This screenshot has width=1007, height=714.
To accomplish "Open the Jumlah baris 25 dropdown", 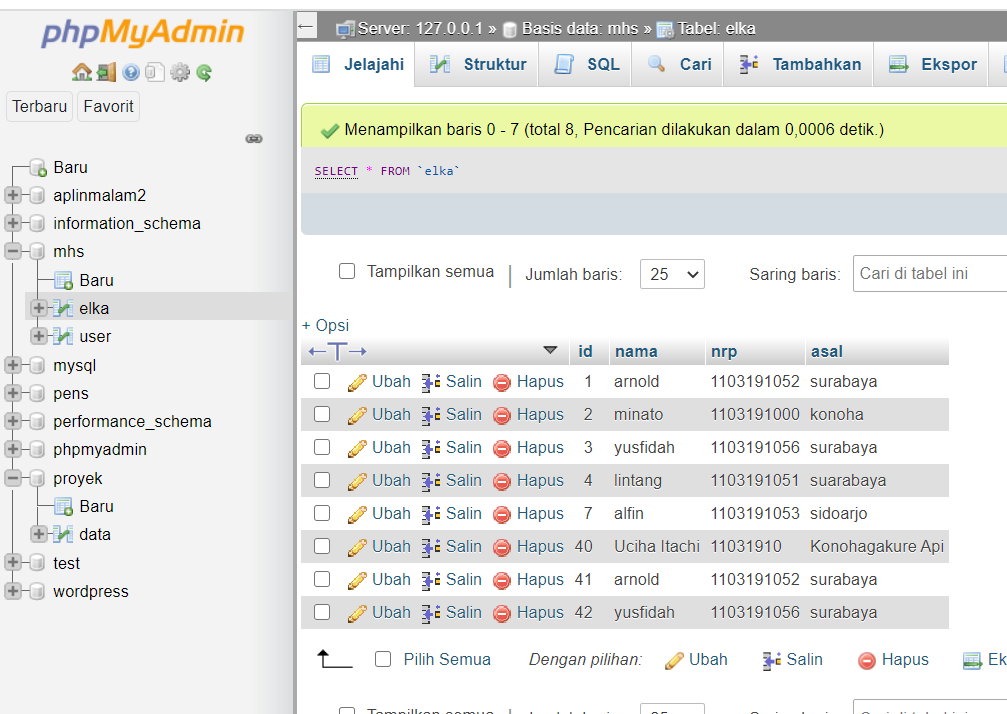I will pyautogui.click(x=672, y=274).
